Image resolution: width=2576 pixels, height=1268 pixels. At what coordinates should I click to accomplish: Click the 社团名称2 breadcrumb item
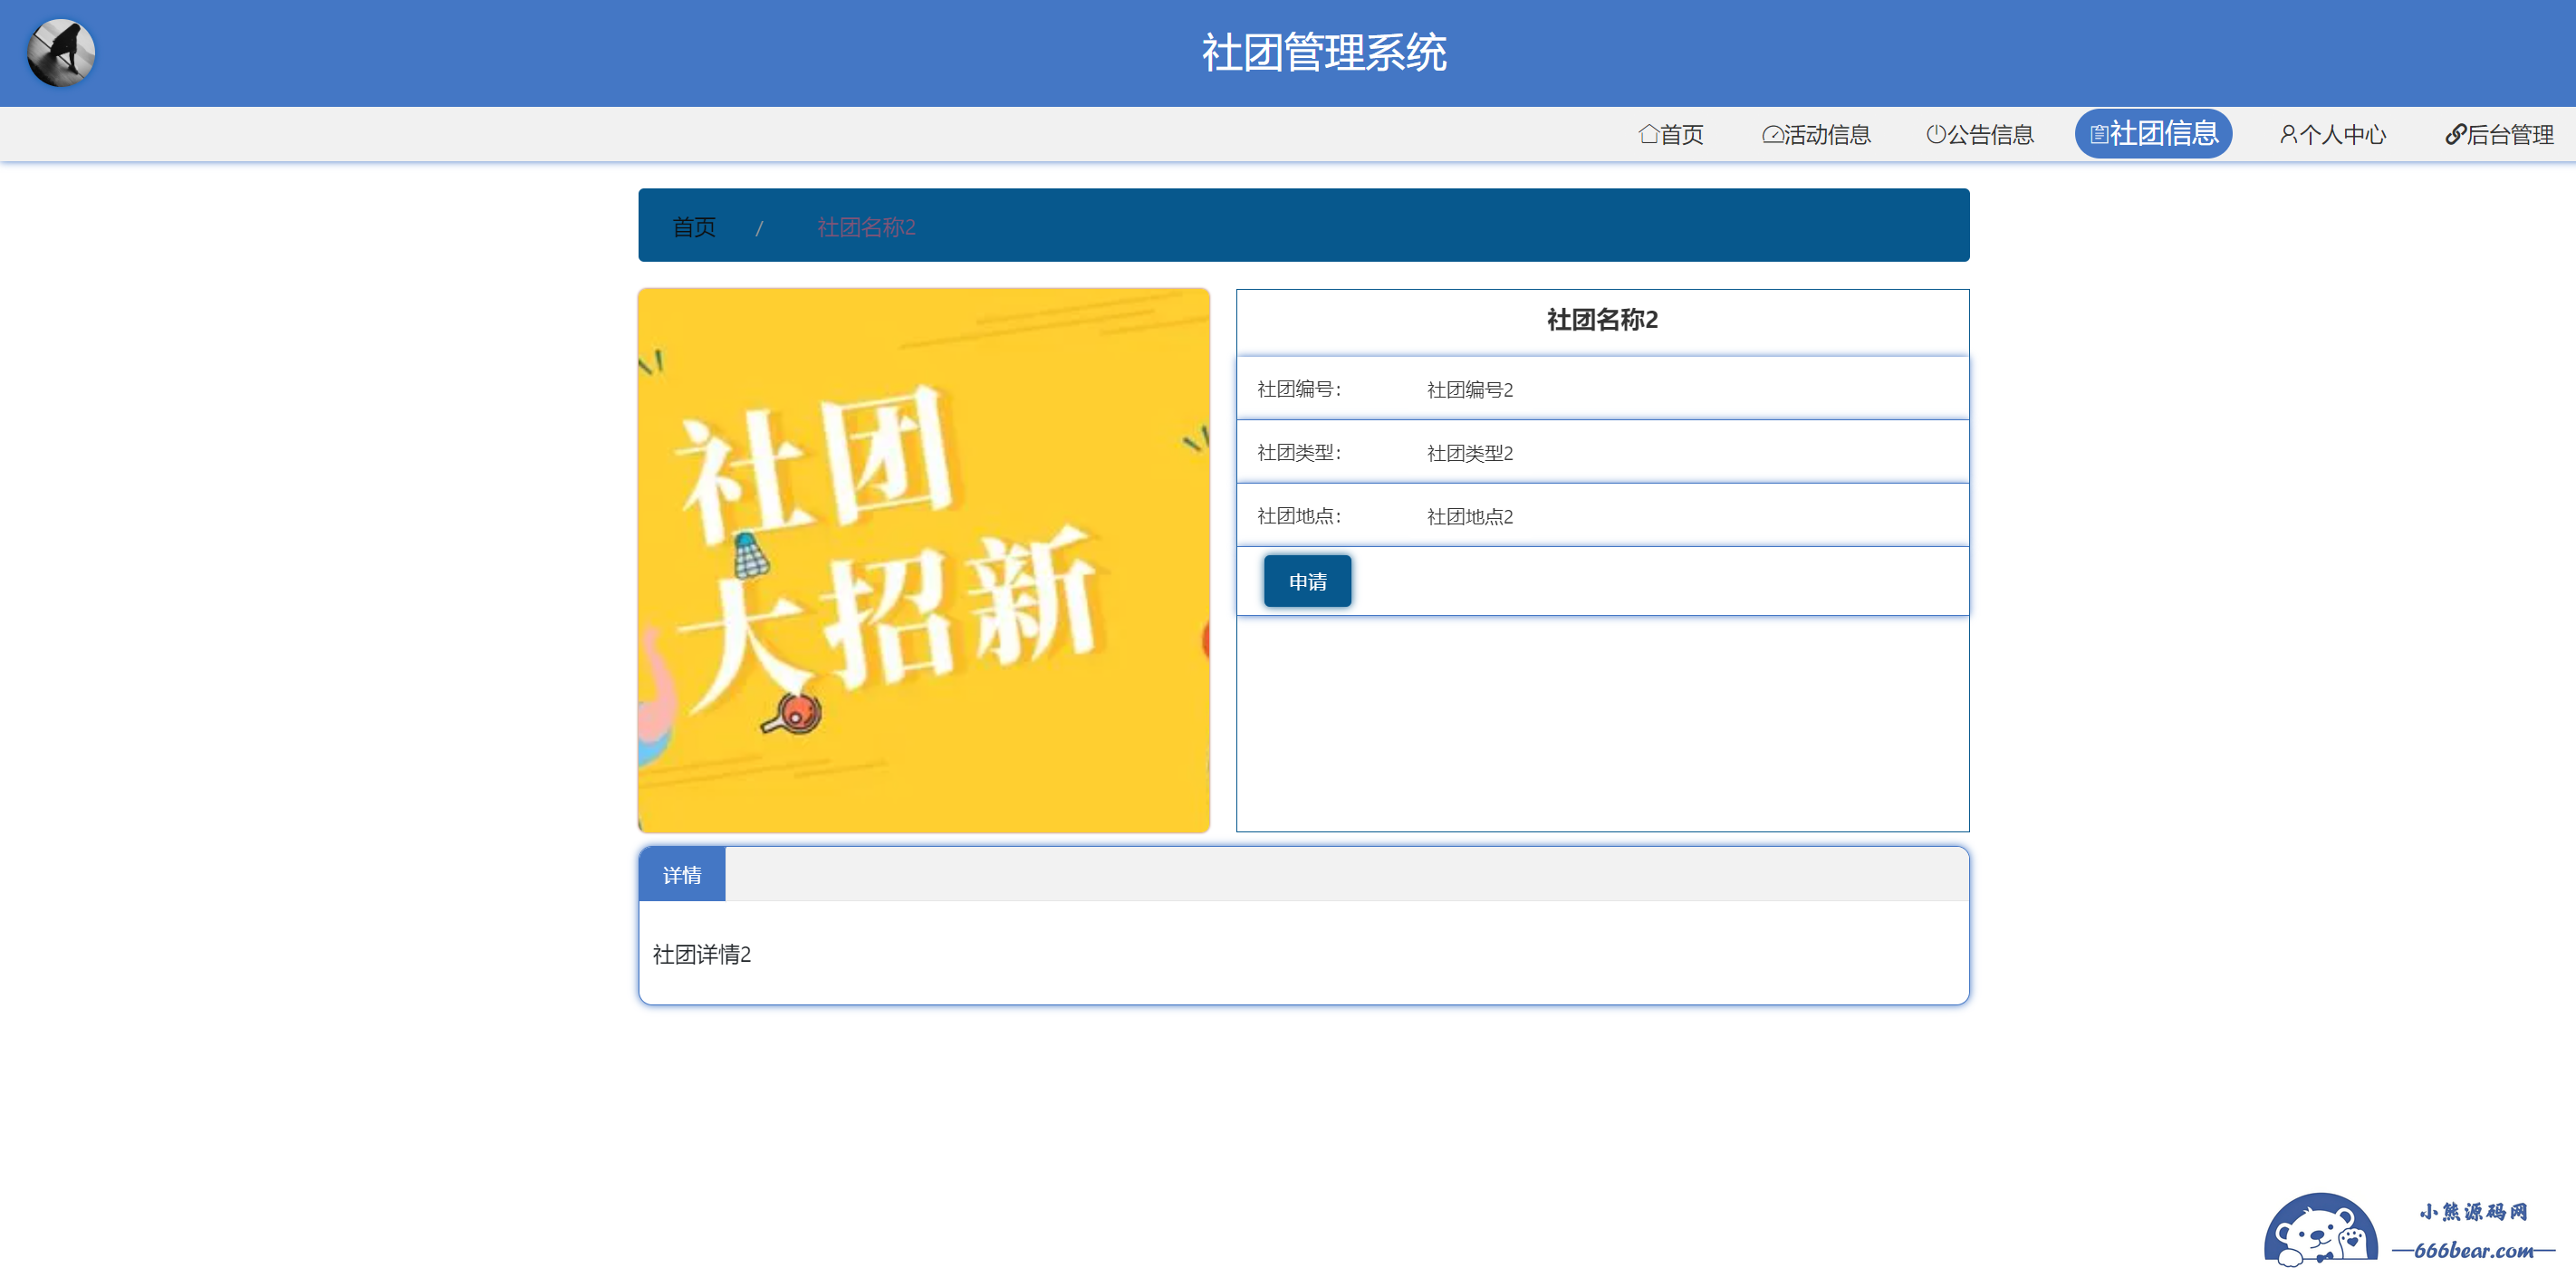pos(866,227)
